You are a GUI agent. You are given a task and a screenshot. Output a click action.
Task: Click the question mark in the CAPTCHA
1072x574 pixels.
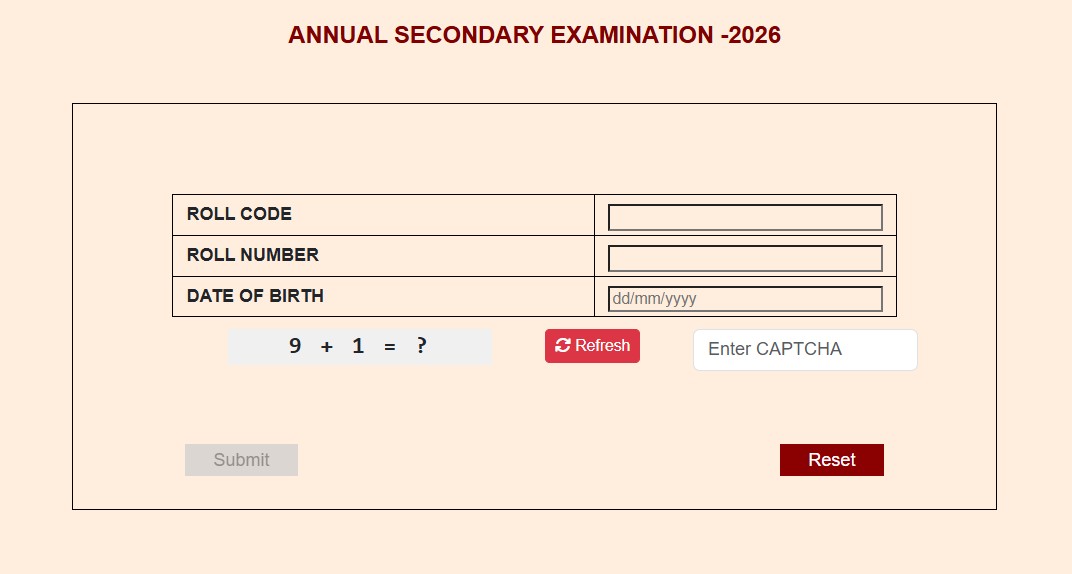(x=422, y=347)
